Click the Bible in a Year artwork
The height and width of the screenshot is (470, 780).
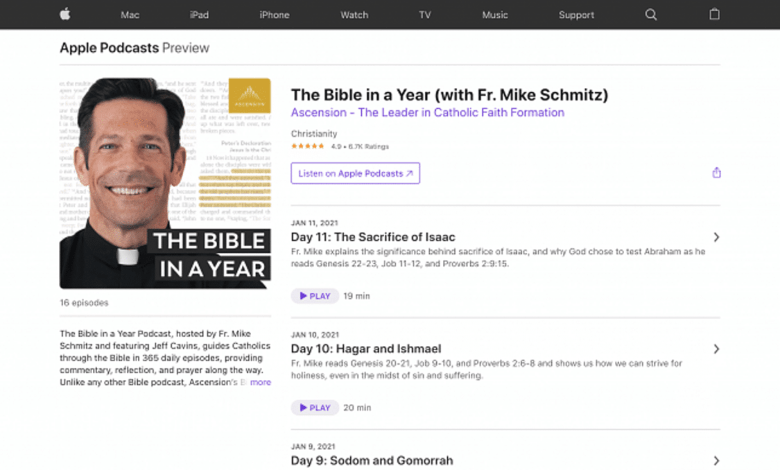(x=165, y=183)
